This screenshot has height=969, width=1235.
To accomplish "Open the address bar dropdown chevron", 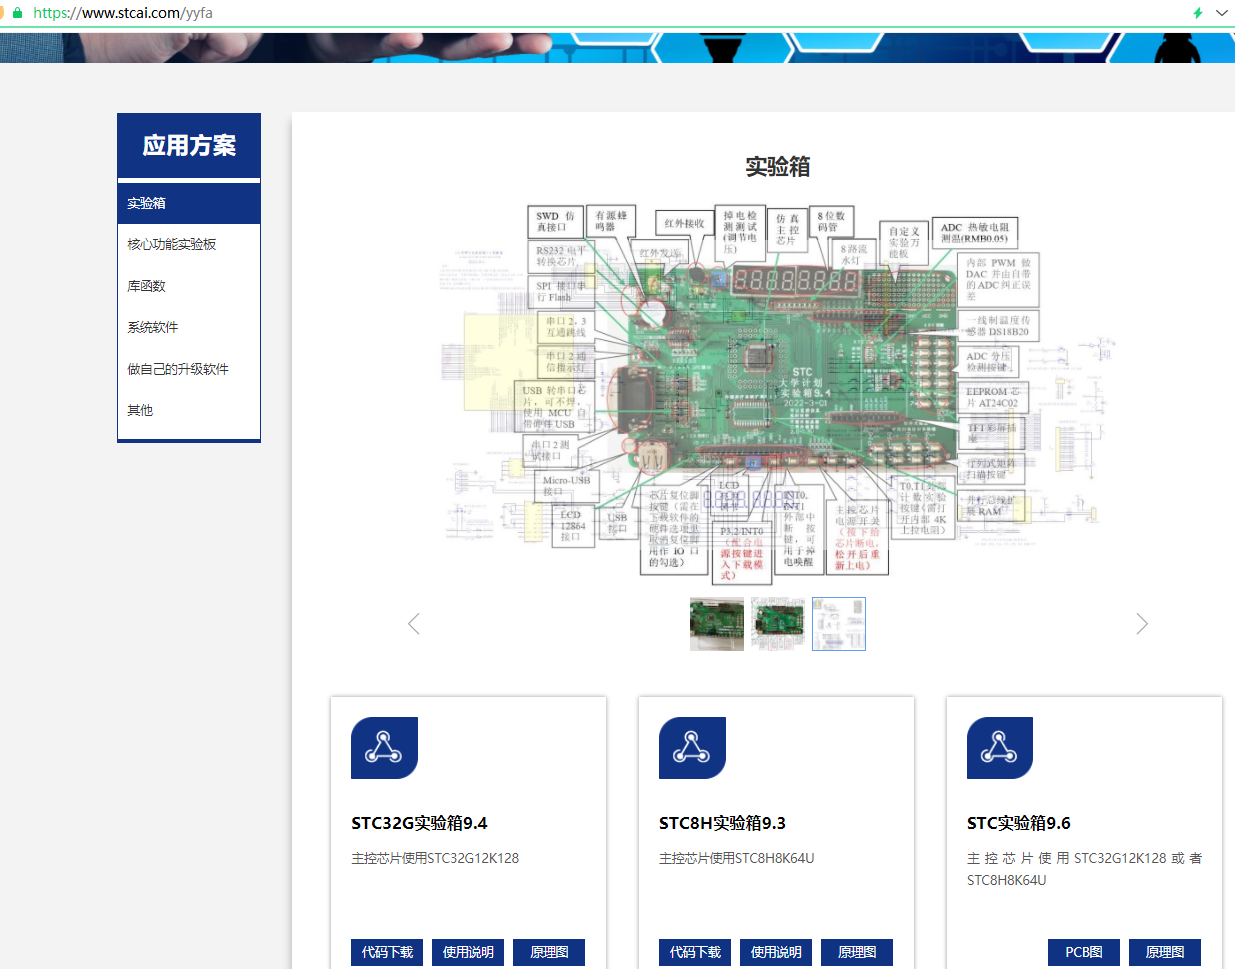I will [1222, 13].
